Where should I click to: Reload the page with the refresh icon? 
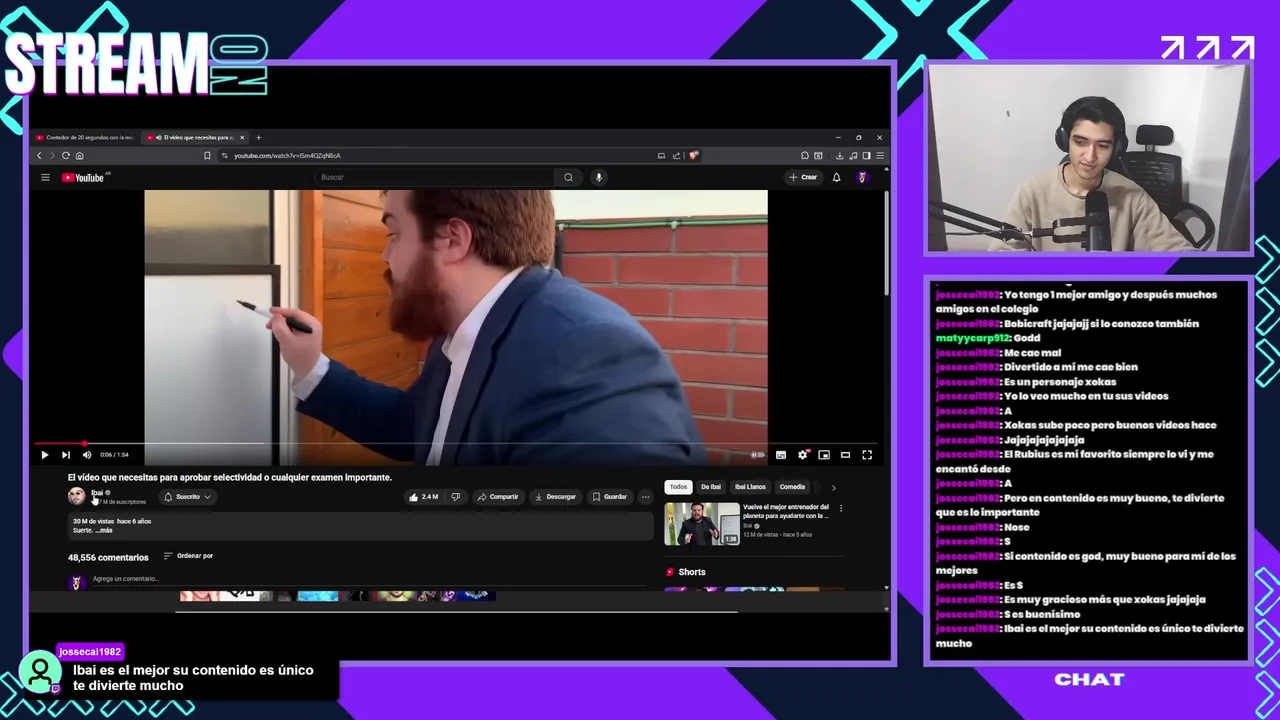point(66,155)
